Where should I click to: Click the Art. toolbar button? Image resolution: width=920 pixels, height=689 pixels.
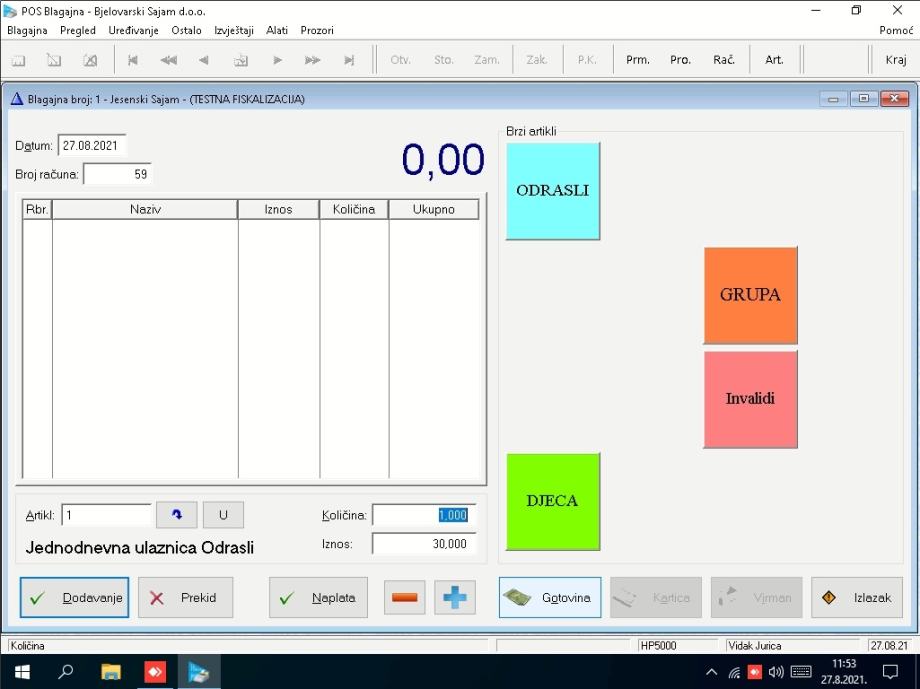coord(774,60)
